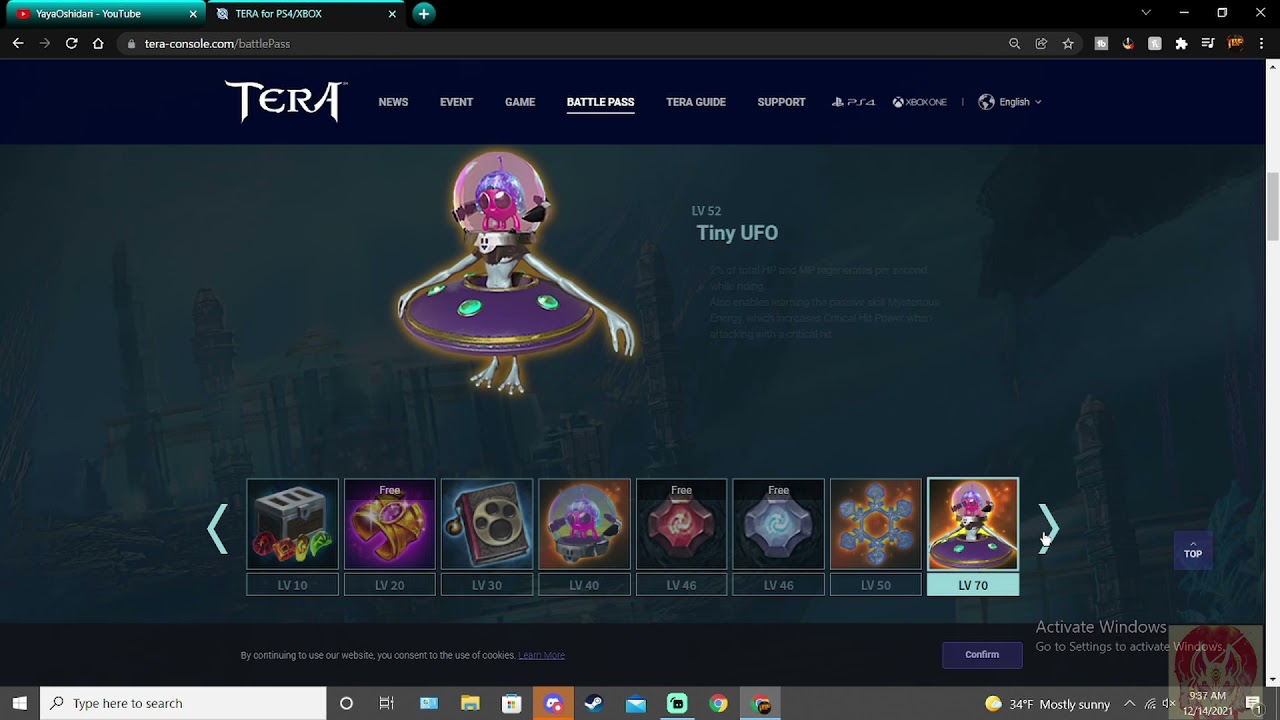Open the Xbox One platform link

click(920, 102)
